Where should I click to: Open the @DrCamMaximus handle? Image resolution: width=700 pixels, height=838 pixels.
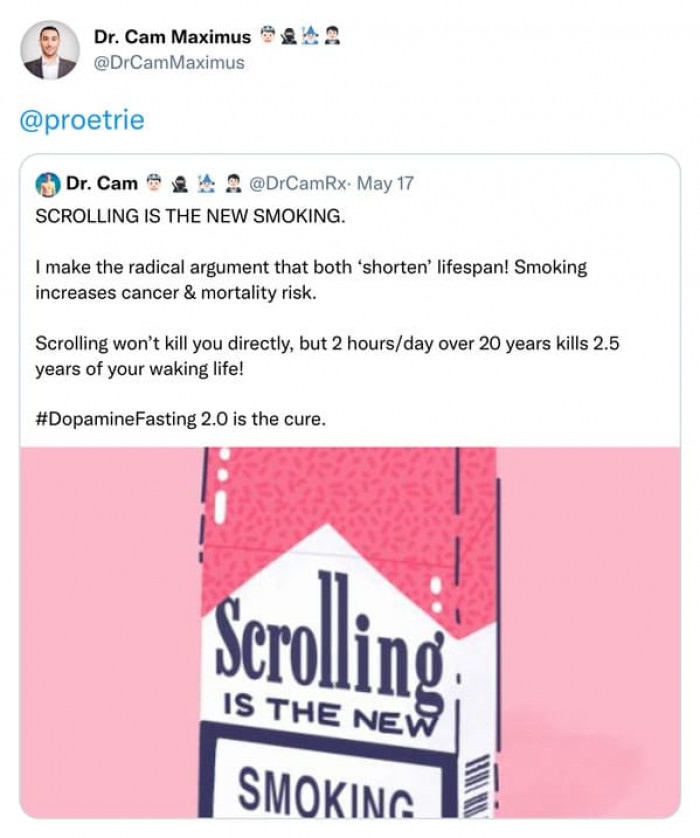pyautogui.click(x=169, y=62)
